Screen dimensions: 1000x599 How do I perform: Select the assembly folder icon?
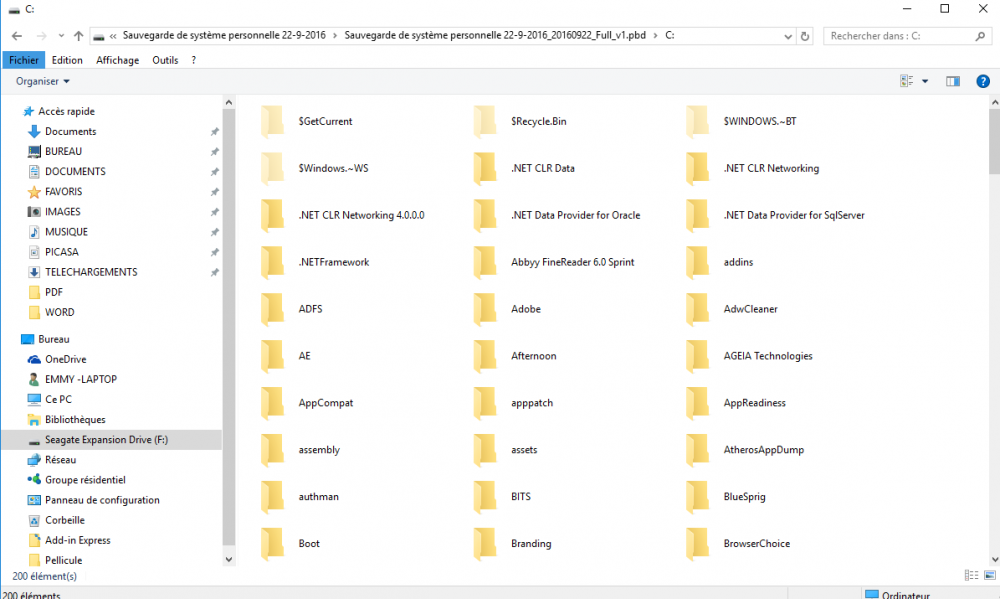tap(273, 450)
